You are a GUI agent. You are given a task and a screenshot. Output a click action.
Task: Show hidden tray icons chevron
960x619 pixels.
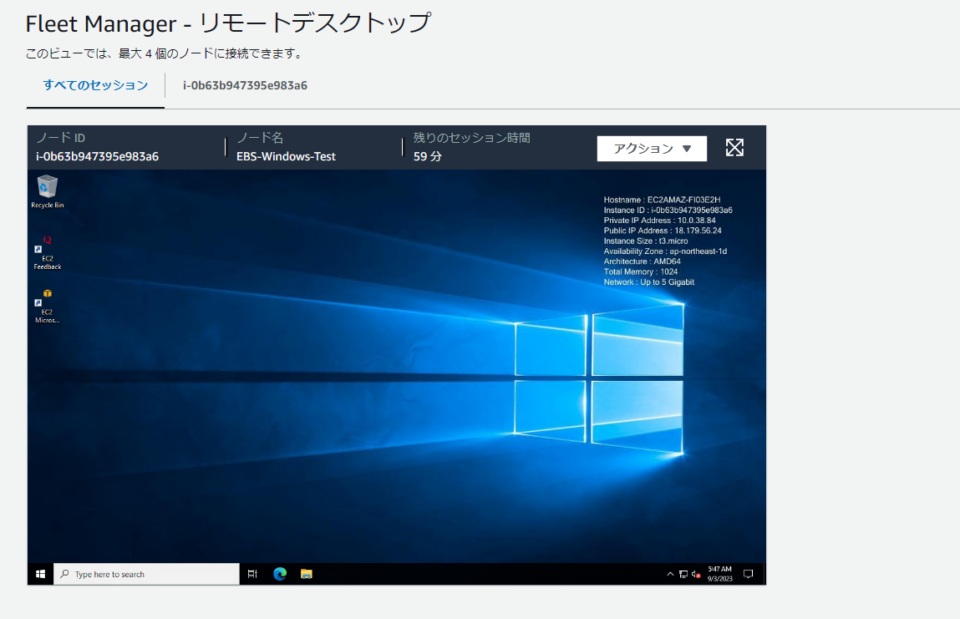670,574
